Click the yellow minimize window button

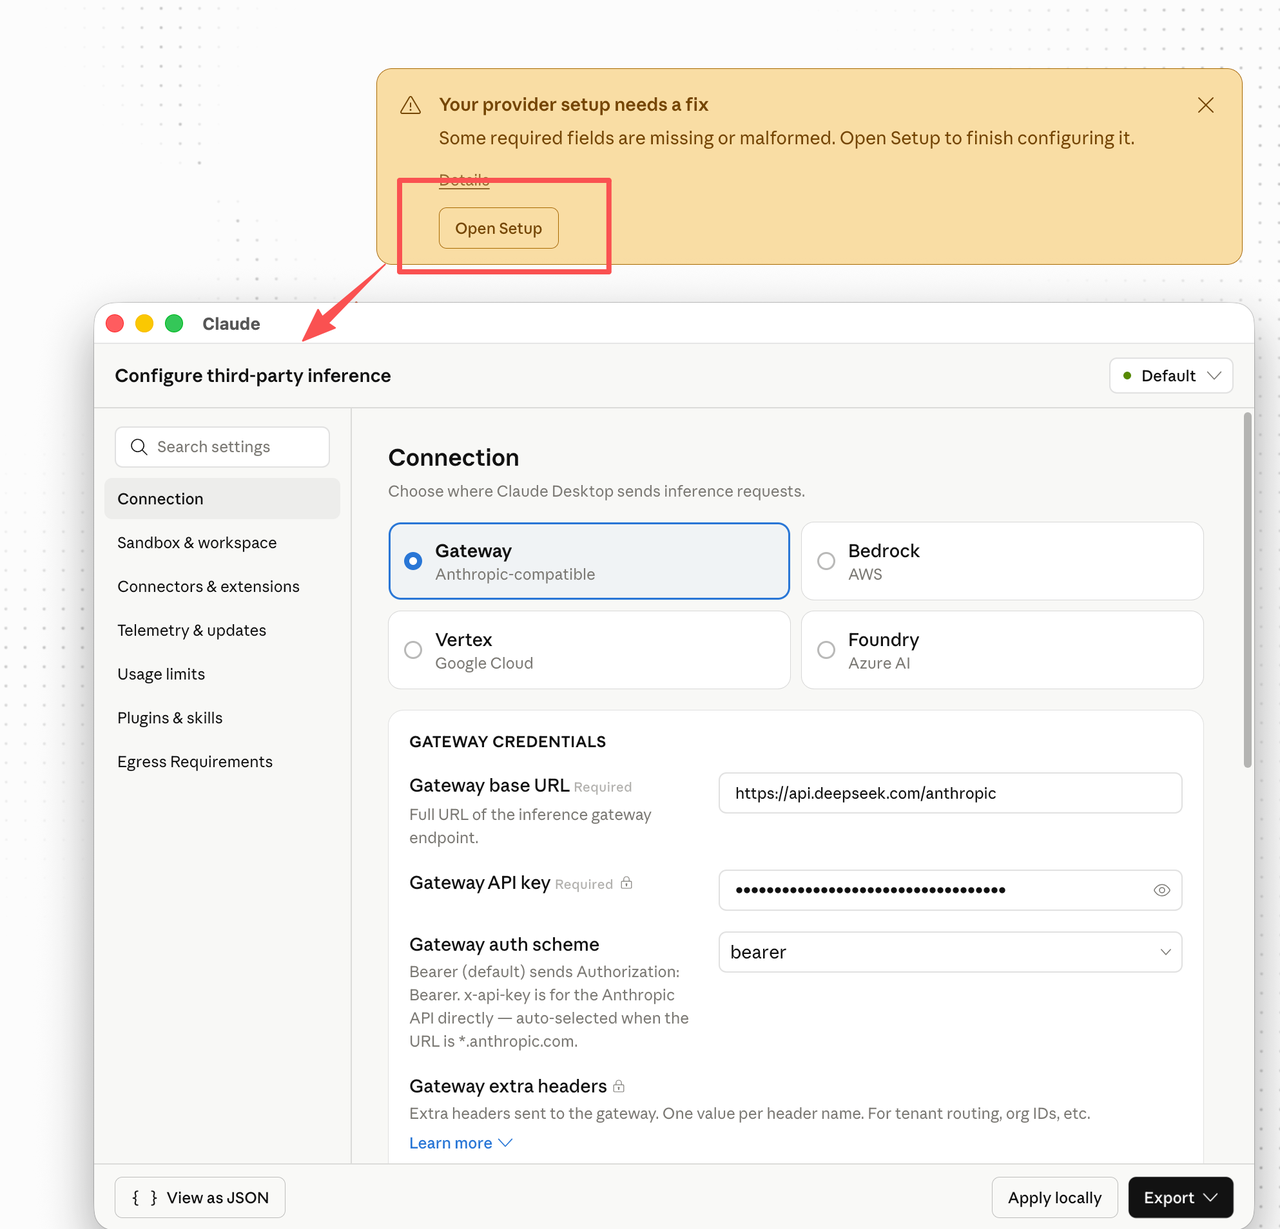[144, 323]
